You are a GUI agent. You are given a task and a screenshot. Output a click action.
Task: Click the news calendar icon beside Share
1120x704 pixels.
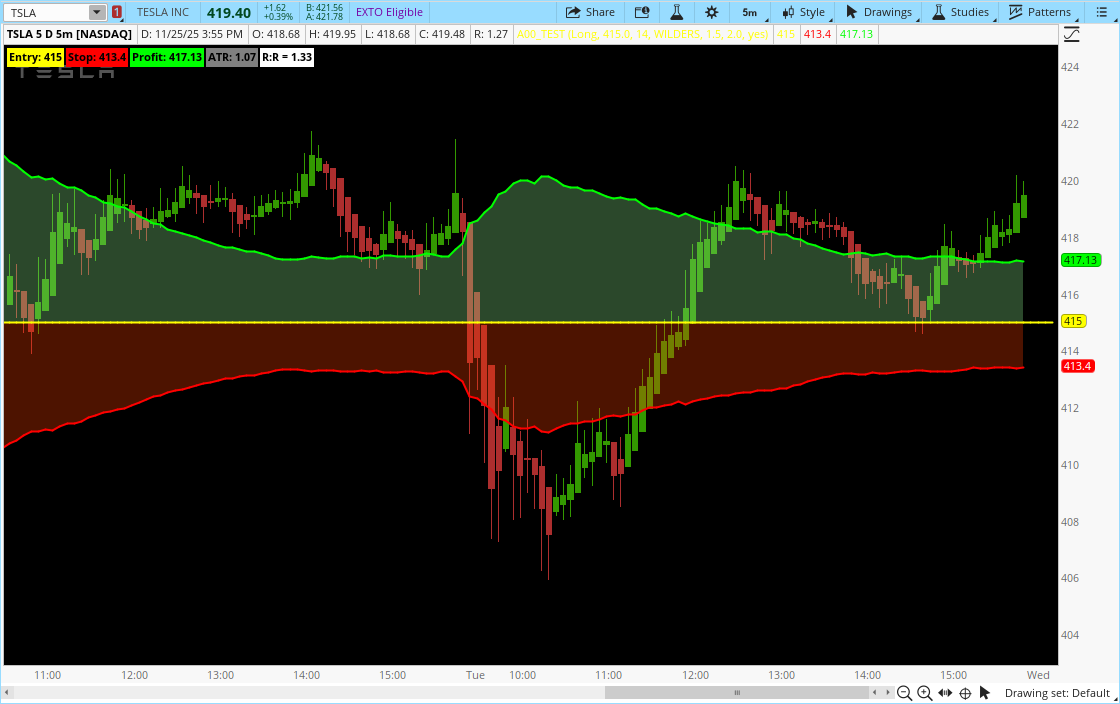pyautogui.click(x=641, y=12)
